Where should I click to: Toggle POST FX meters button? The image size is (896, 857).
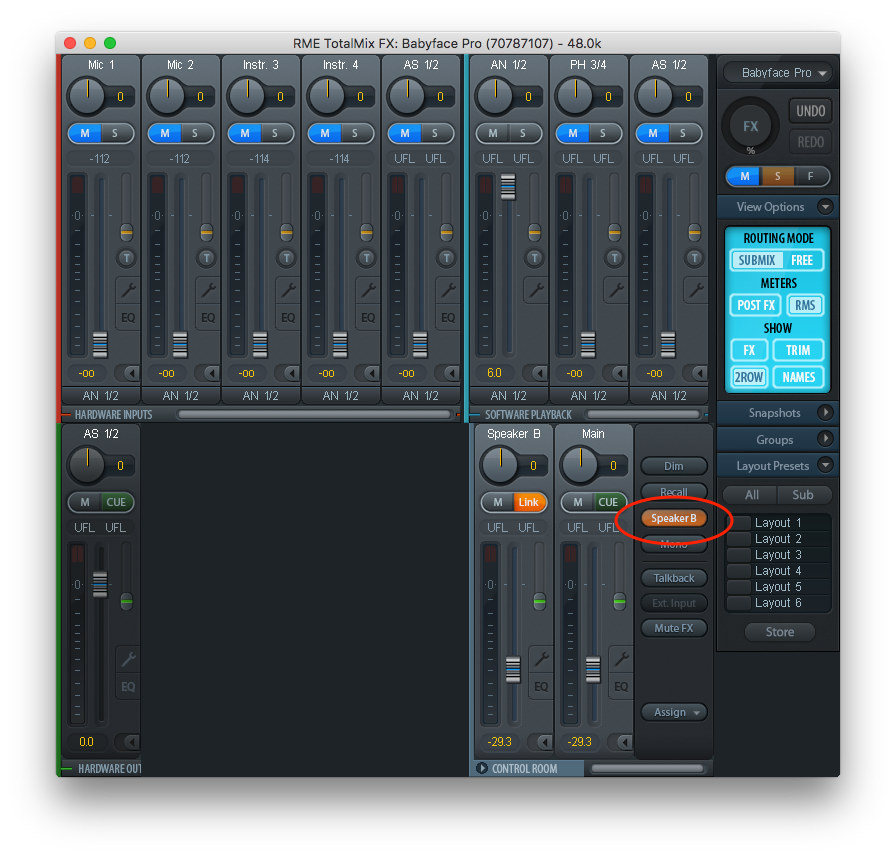click(x=755, y=305)
